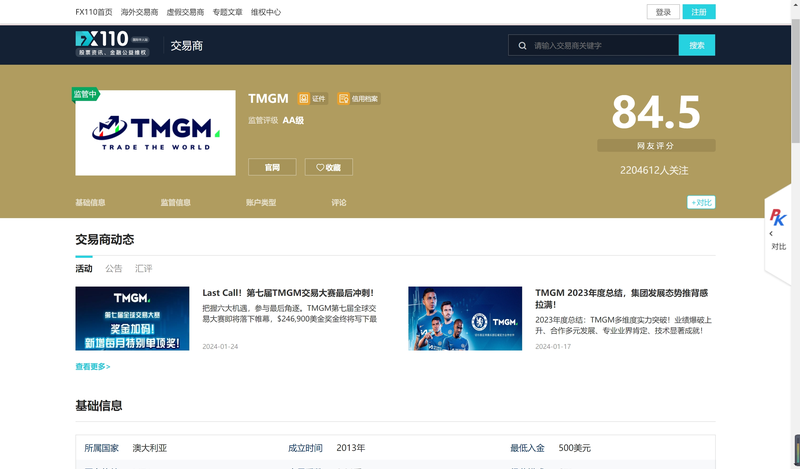Screen dimensions: 800x469
Task: Click the 注册 register button
Action: coord(699,12)
